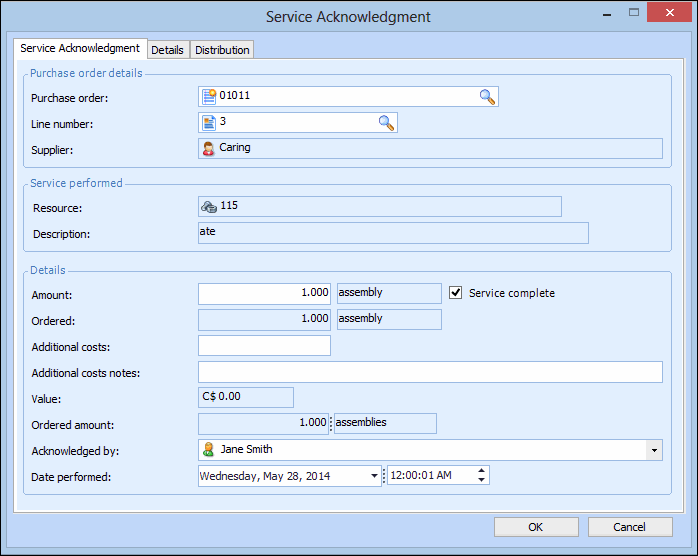Click the Purchase order lookup magnifier icon

pos(487,97)
